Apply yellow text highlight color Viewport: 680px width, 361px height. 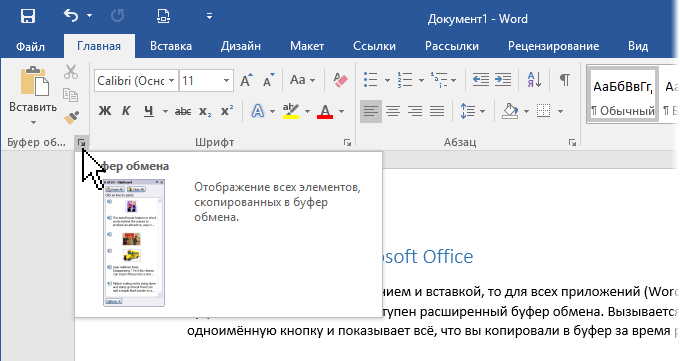point(291,112)
